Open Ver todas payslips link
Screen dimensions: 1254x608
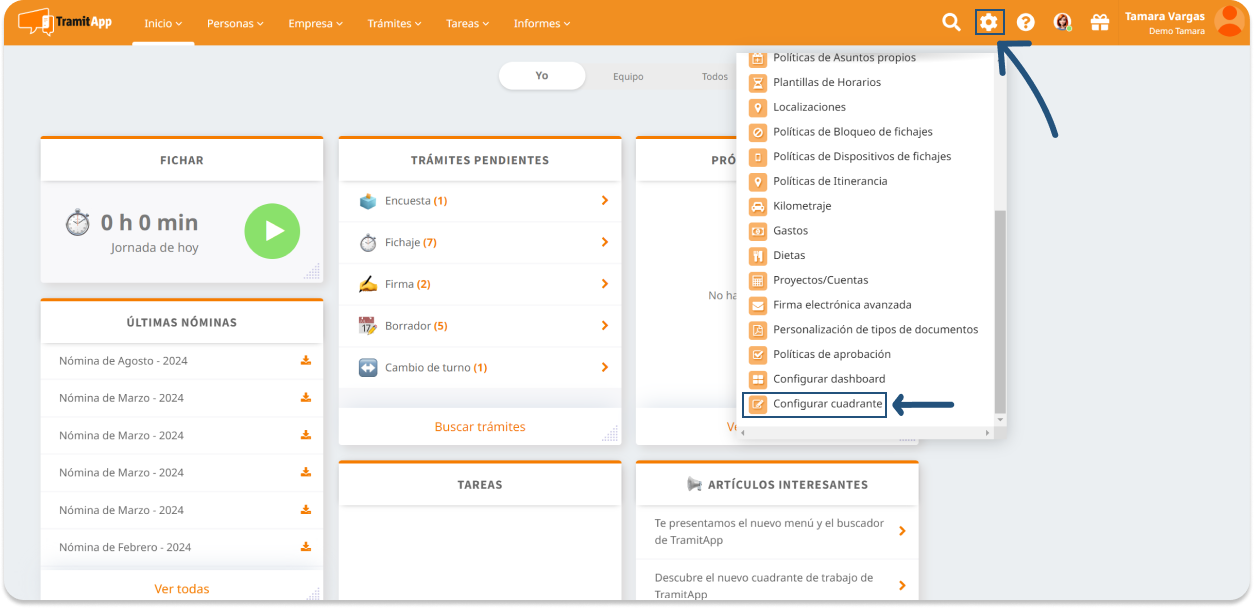182,589
